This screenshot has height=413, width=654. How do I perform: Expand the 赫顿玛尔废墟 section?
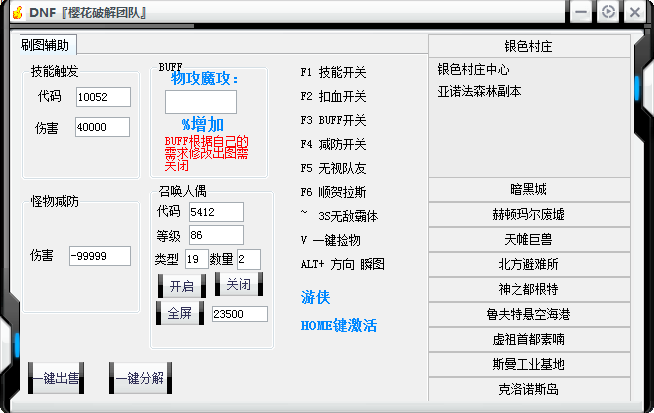tap(529, 214)
